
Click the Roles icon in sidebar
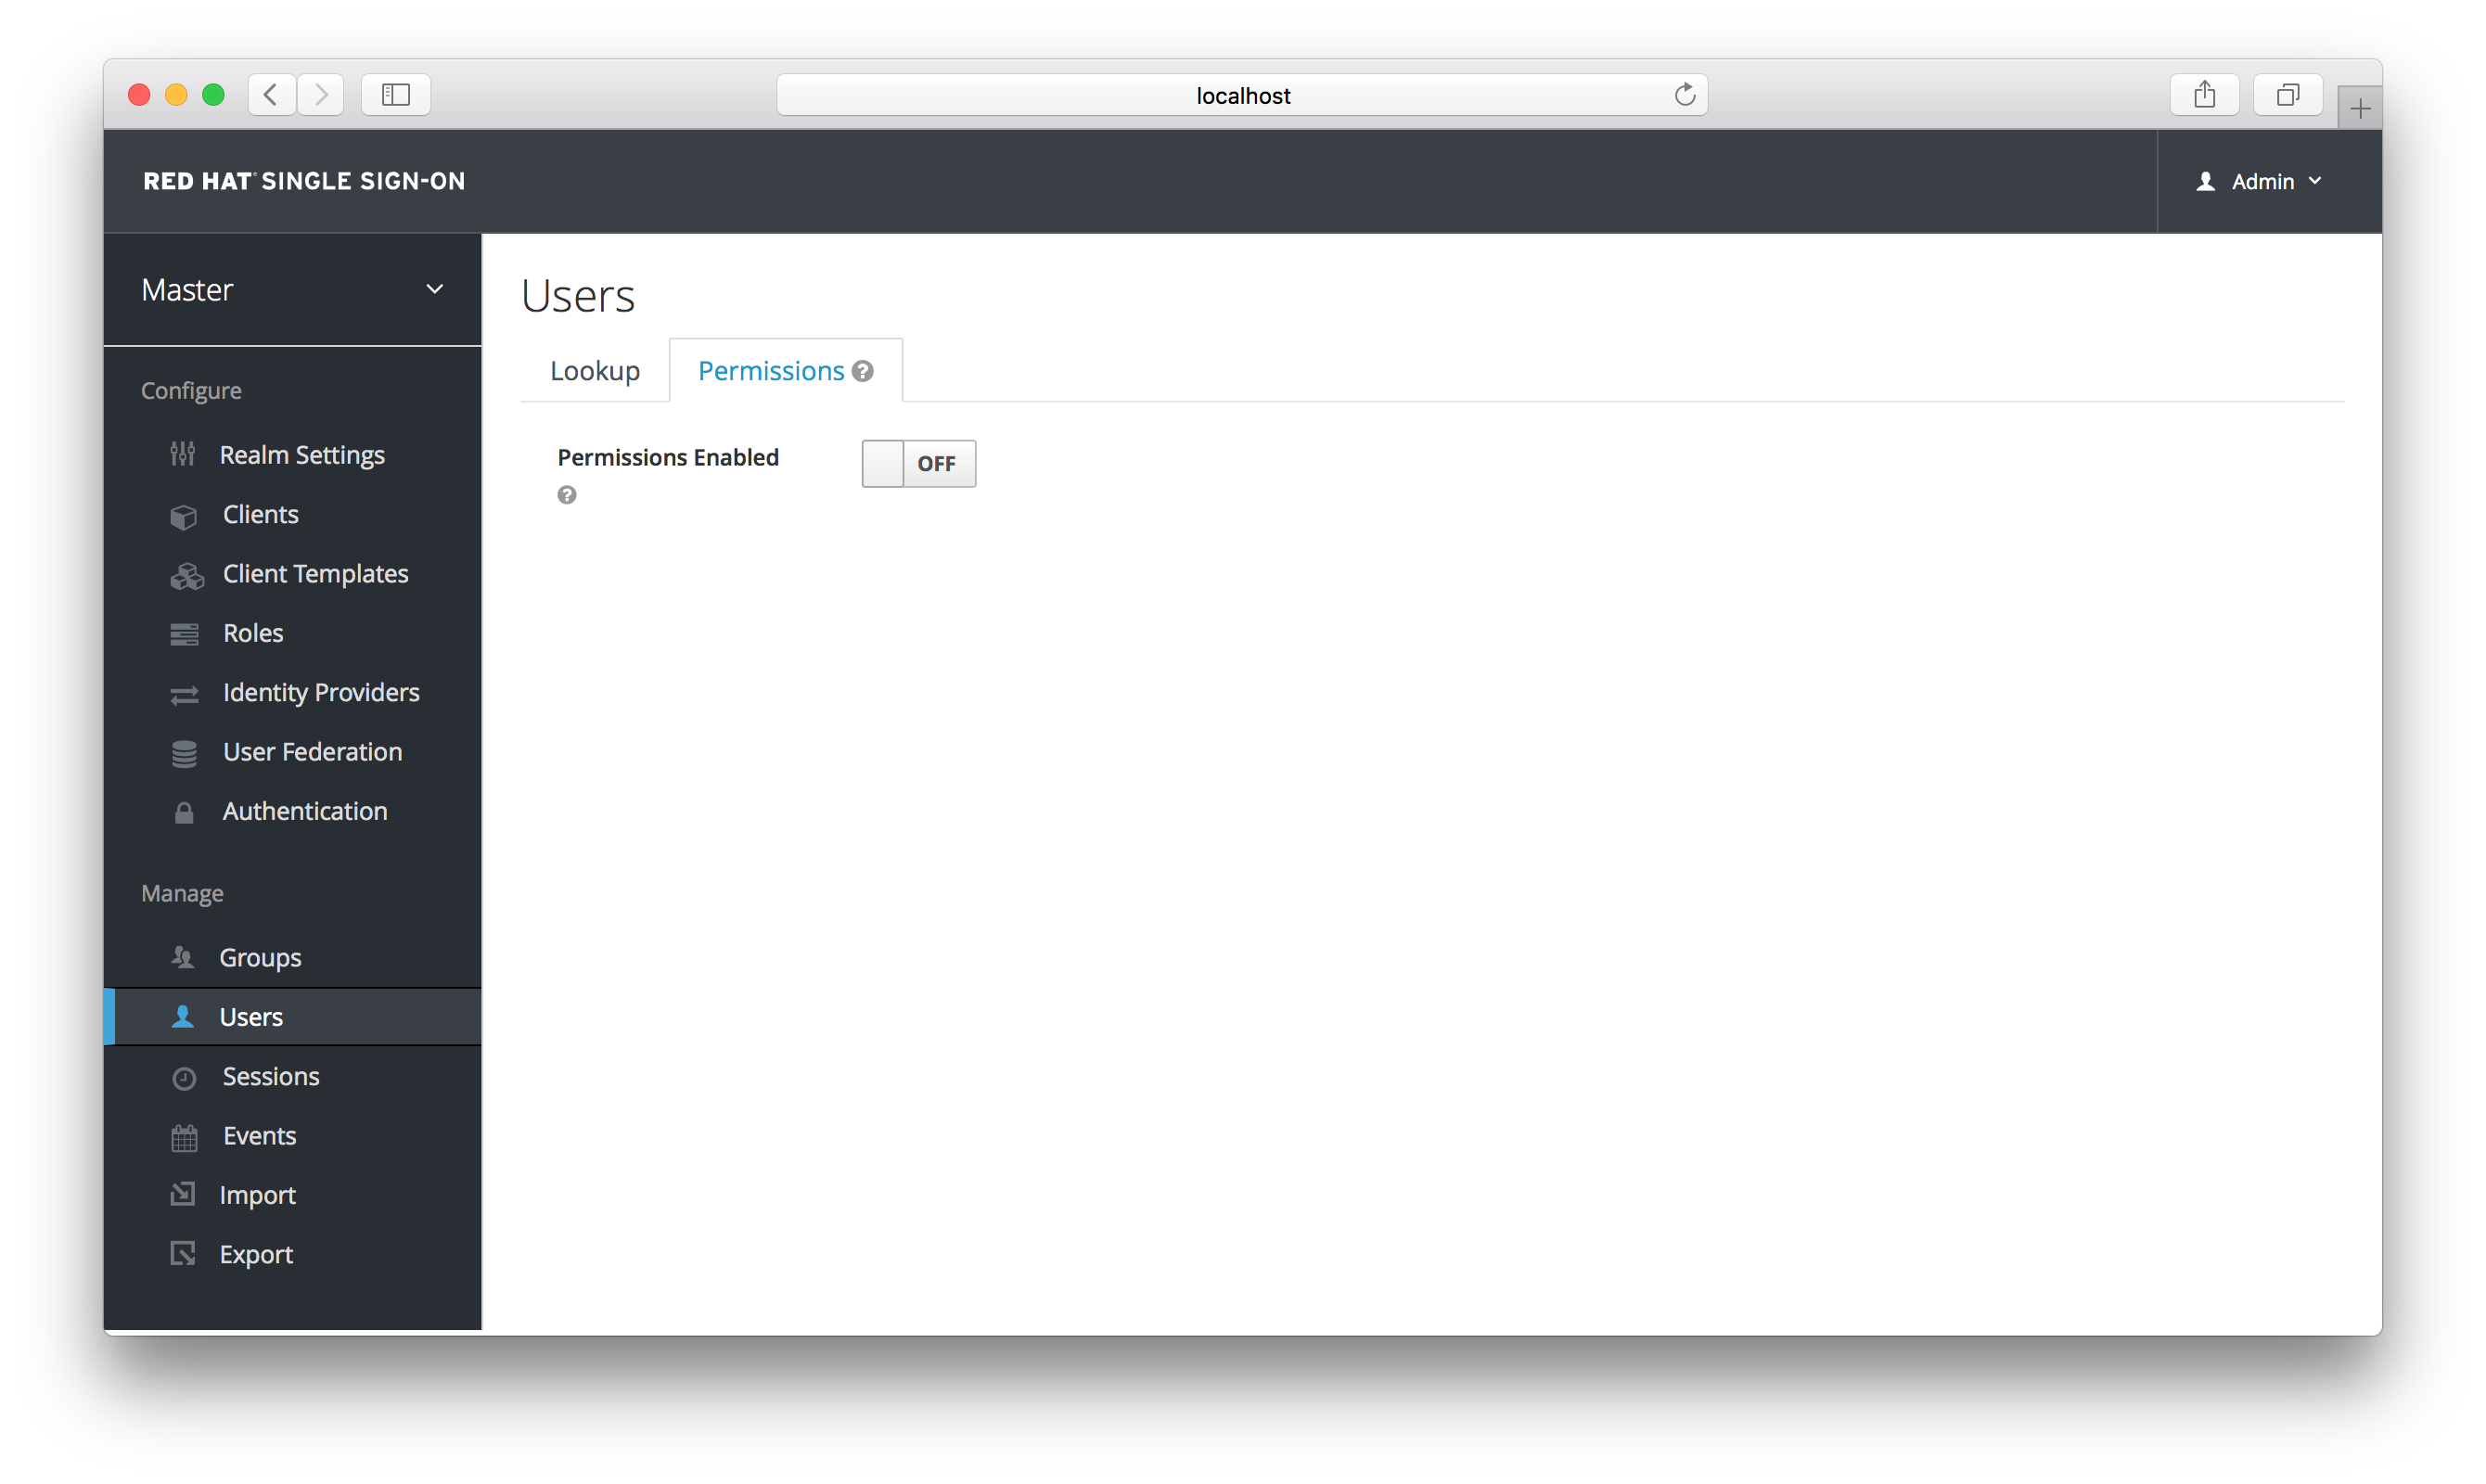click(x=186, y=633)
